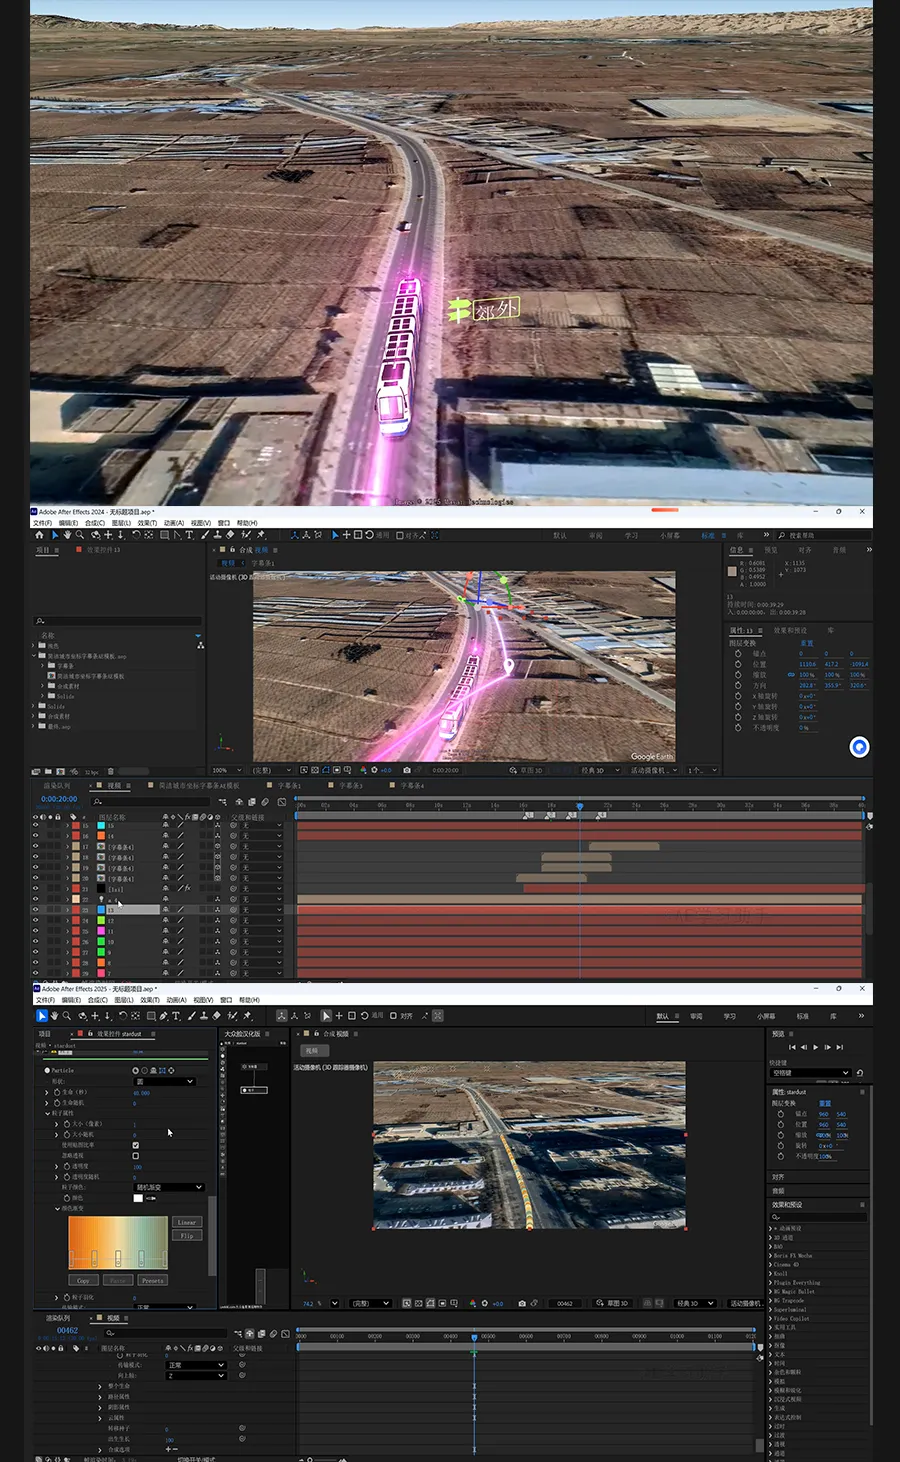Select the Hand tool in AE 2024 toolbar
Image resolution: width=900 pixels, height=1462 pixels.
coord(67,535)
